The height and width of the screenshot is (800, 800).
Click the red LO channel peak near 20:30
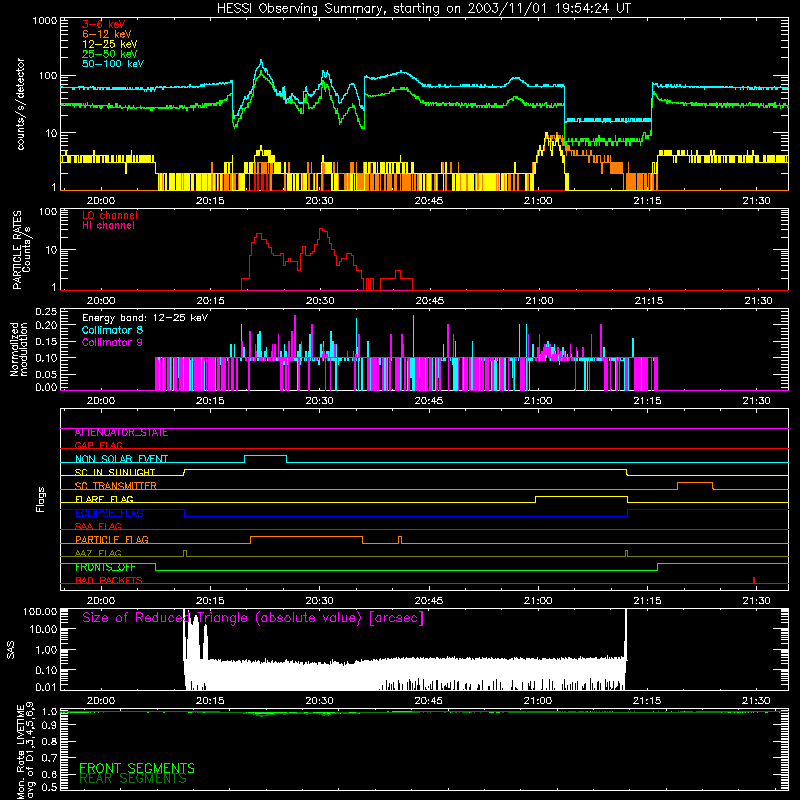click(322, 230)
